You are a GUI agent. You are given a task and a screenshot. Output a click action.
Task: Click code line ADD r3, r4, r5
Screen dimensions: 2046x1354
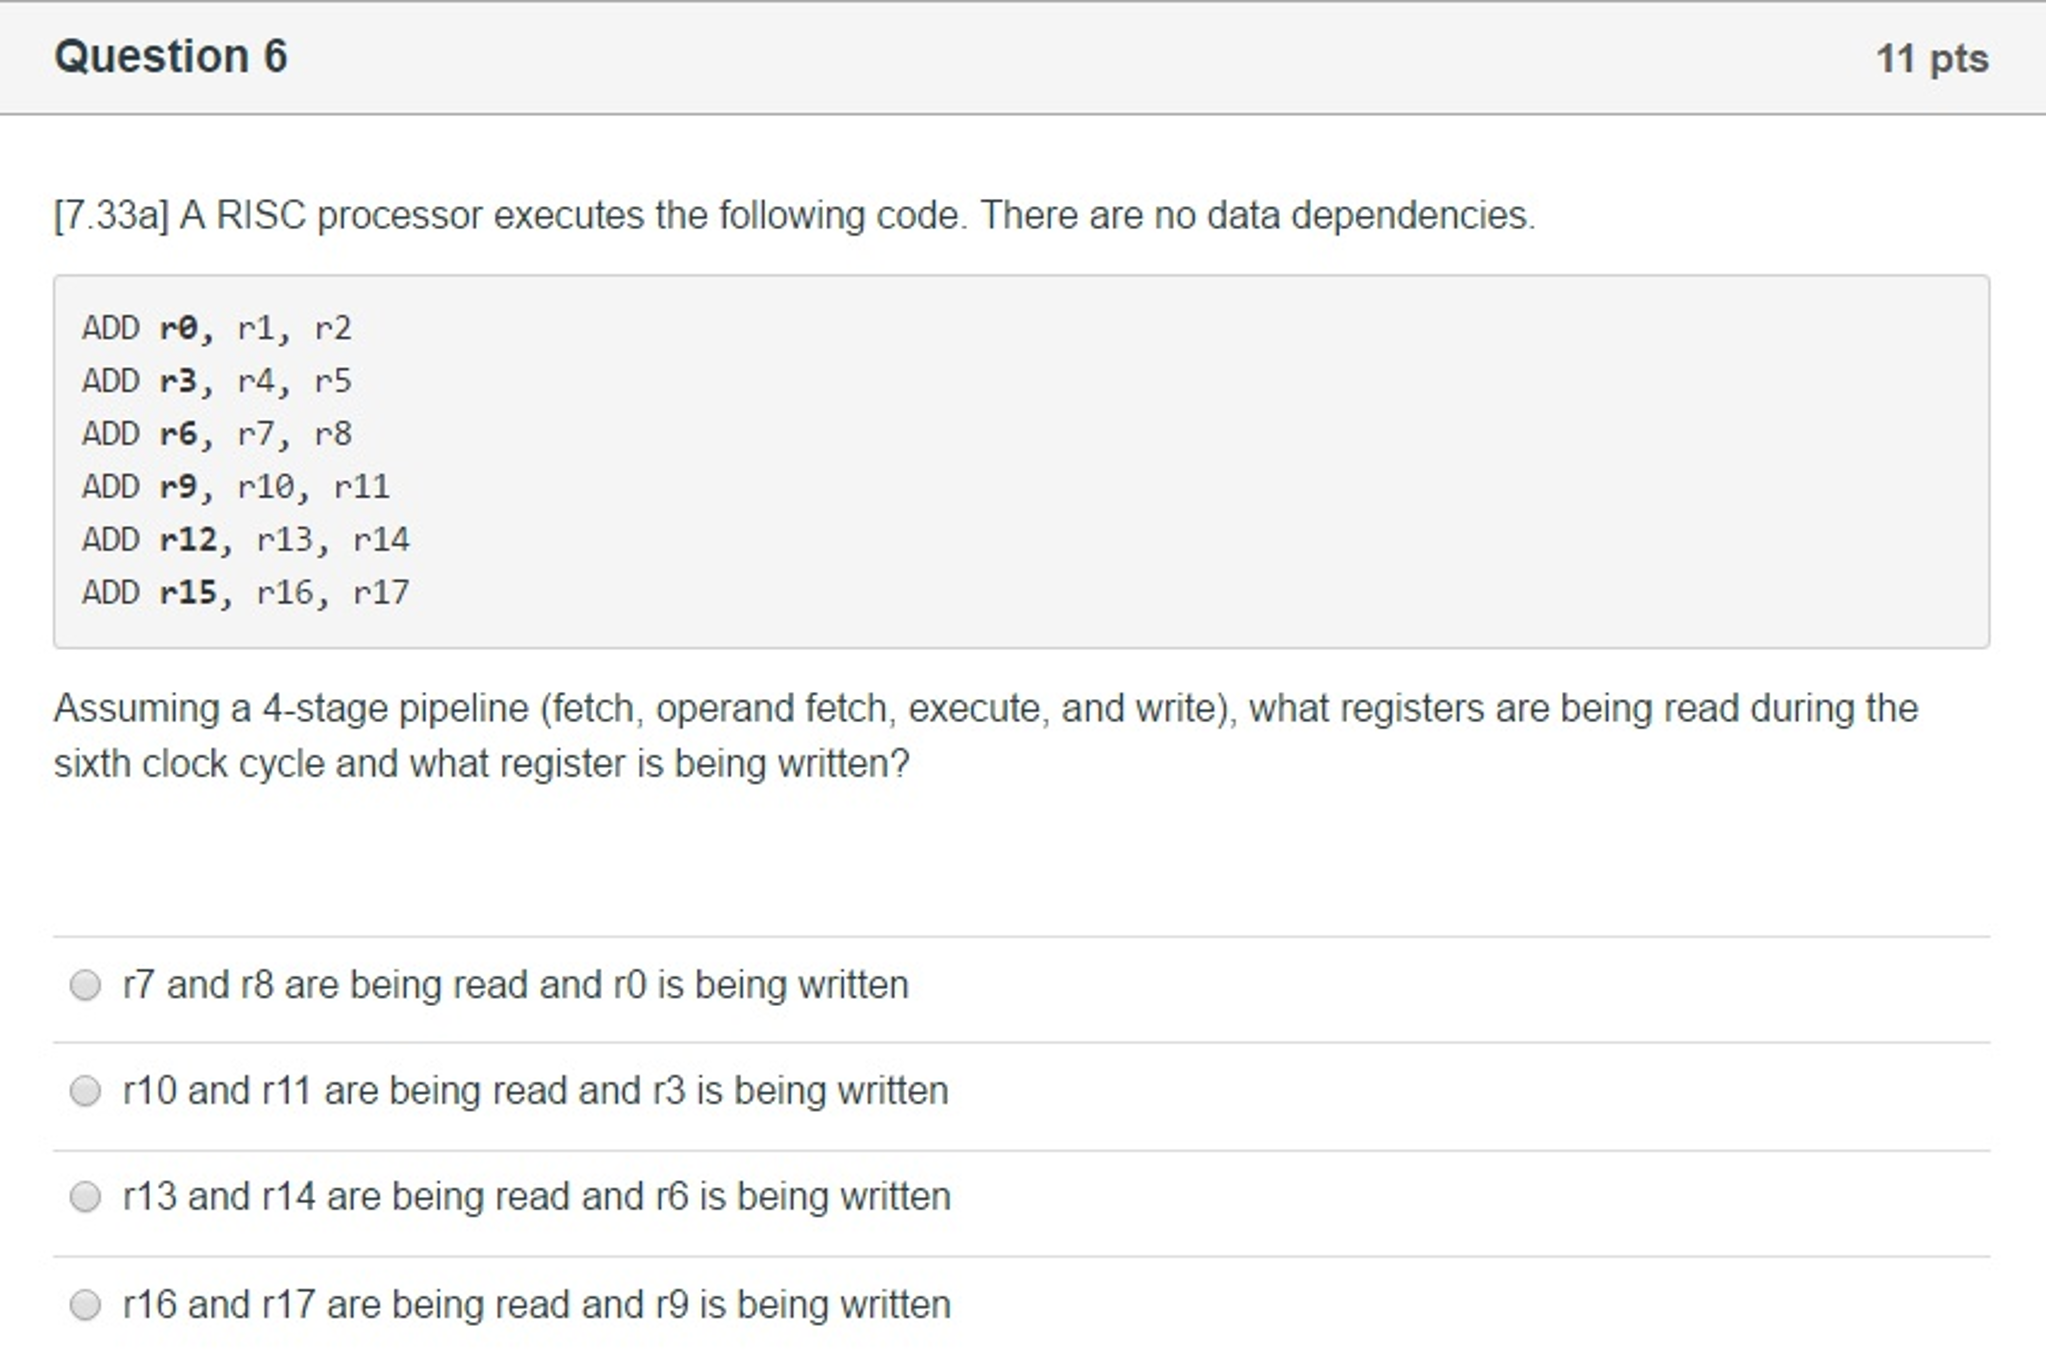[217, 381]
